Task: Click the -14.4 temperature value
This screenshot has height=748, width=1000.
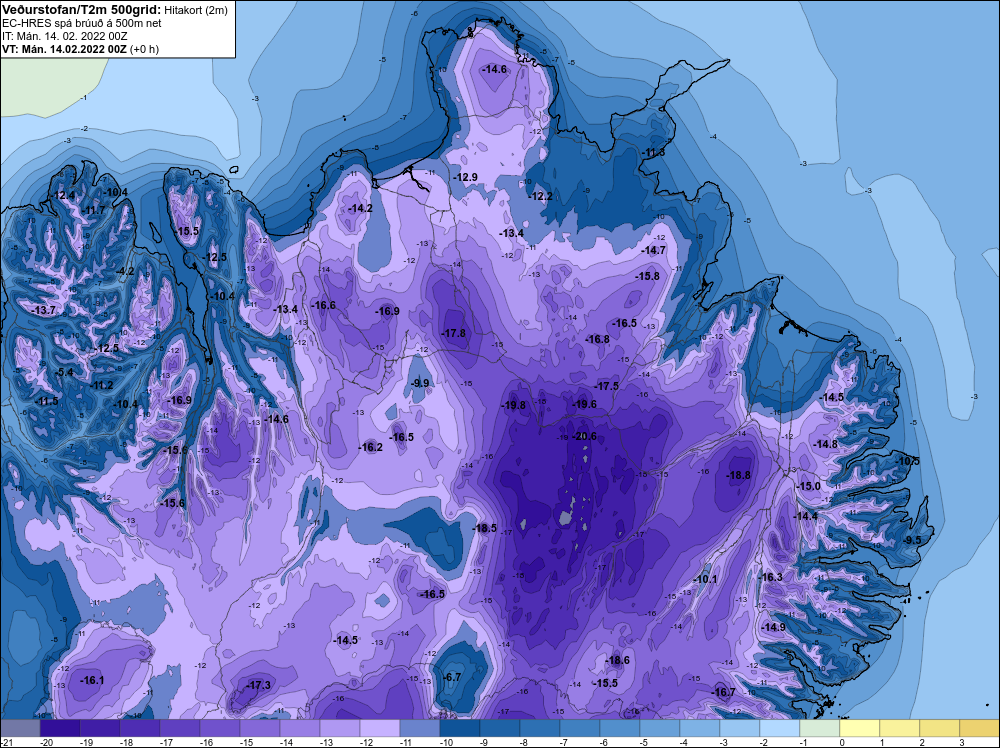Action: tap(805, 517)
